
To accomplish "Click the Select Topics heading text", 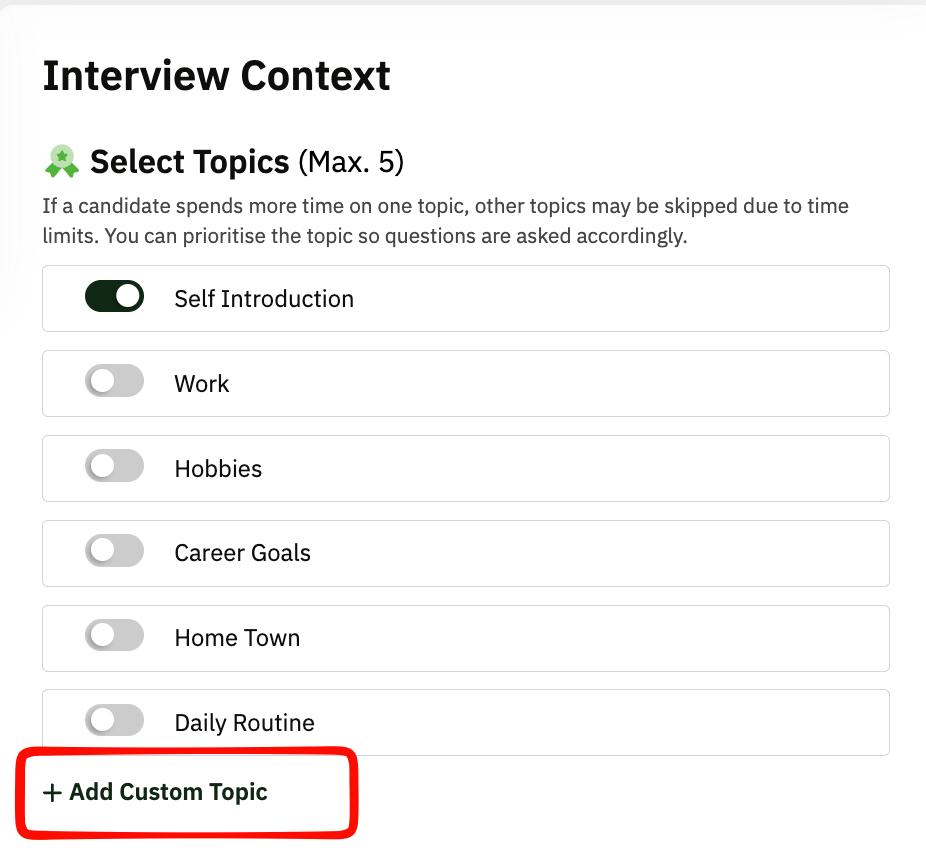I will 190,162.
